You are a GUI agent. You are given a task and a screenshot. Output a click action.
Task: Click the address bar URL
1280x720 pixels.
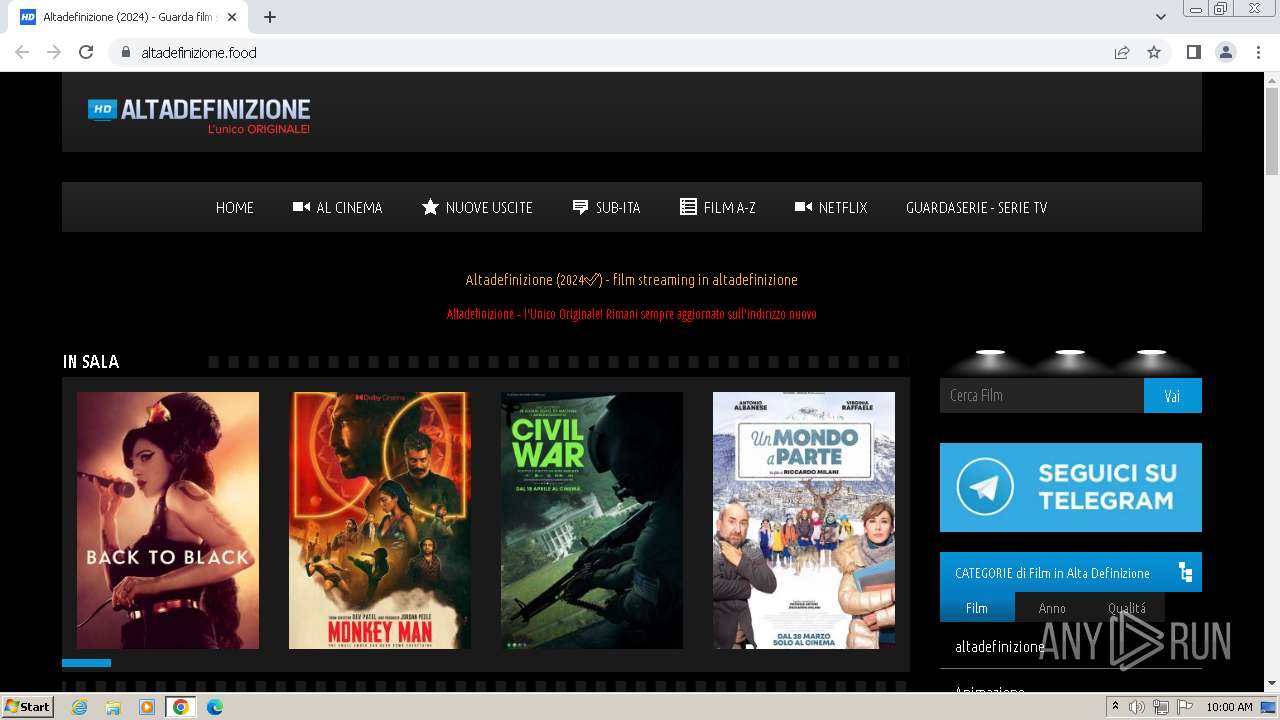pos(199,52)
